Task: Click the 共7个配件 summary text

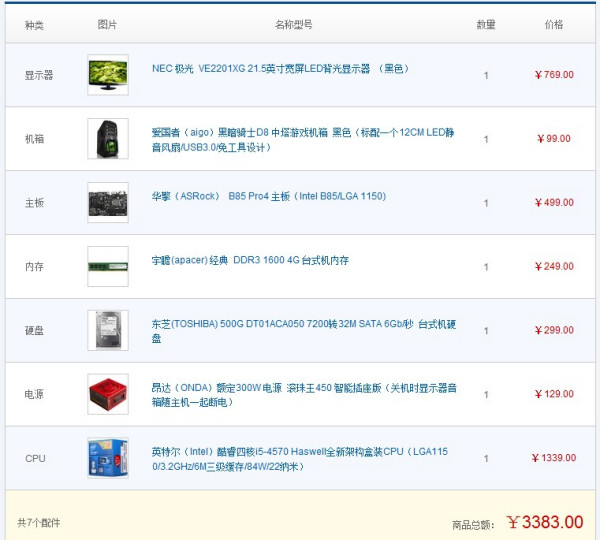Action: pos(39,523)
